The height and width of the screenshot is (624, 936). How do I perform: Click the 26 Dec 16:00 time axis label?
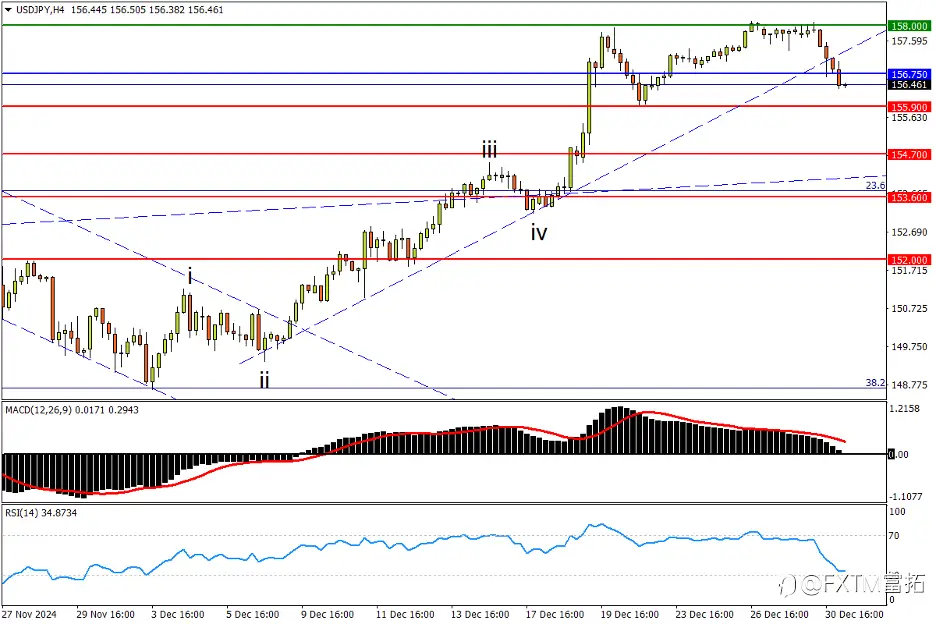point(780,614)
